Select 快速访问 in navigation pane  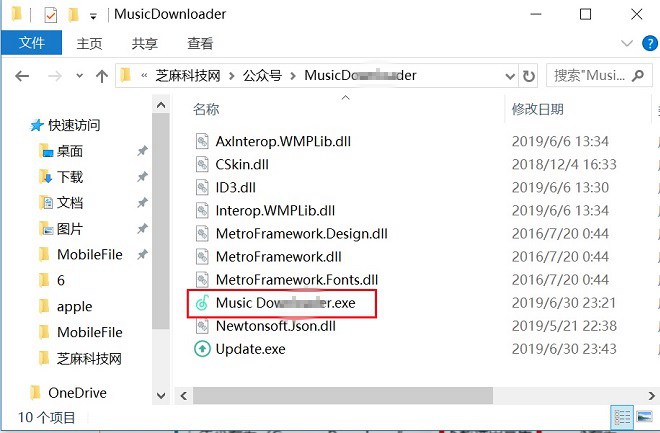(x=74, y=125)
